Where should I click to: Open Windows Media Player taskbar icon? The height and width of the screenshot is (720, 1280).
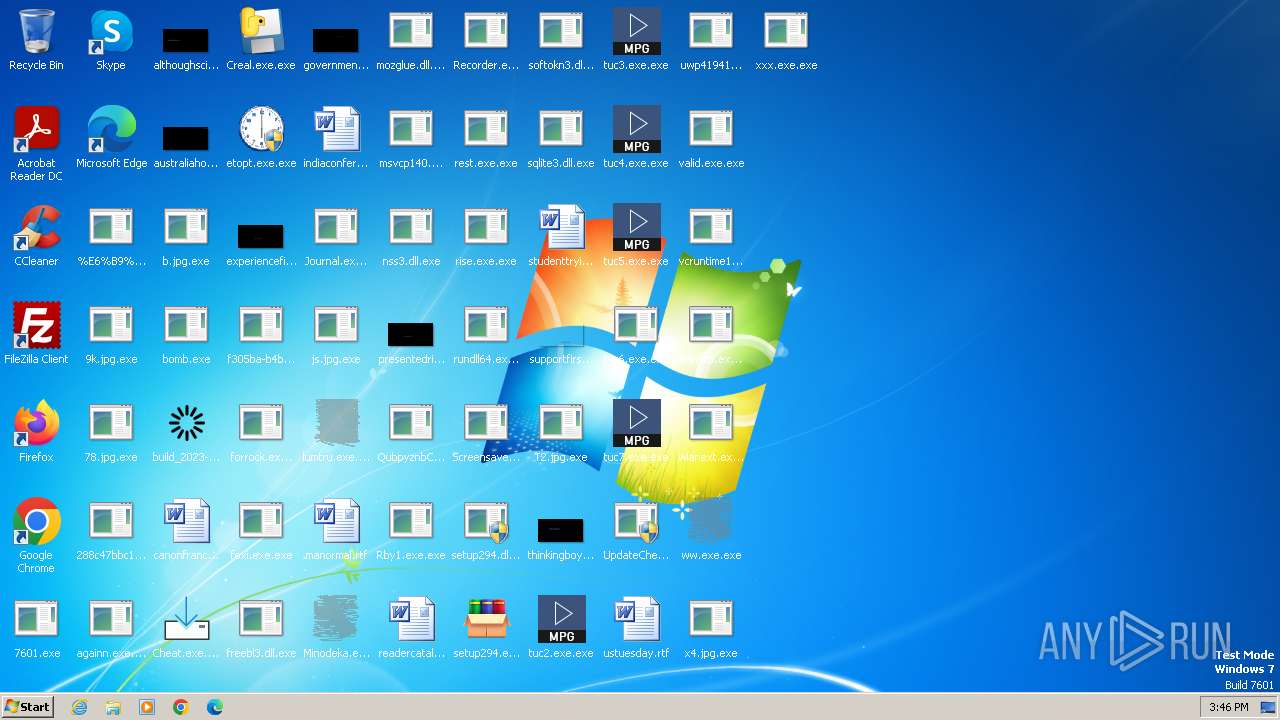(x=147, y=707)
